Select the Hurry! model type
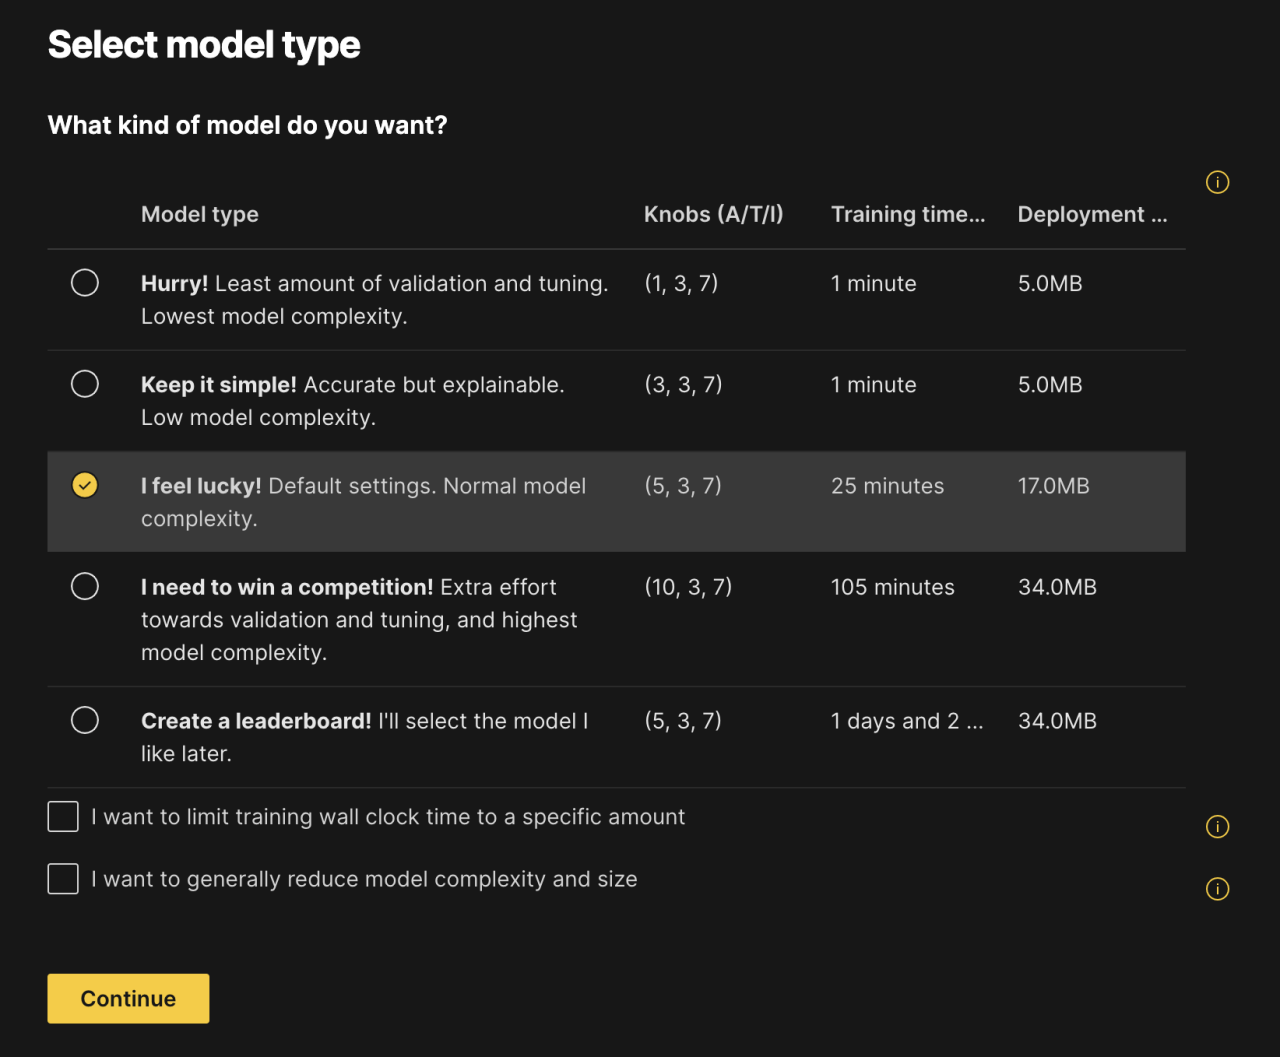The height and width of the screenshot is (1057, 1280). click(85, 283)
